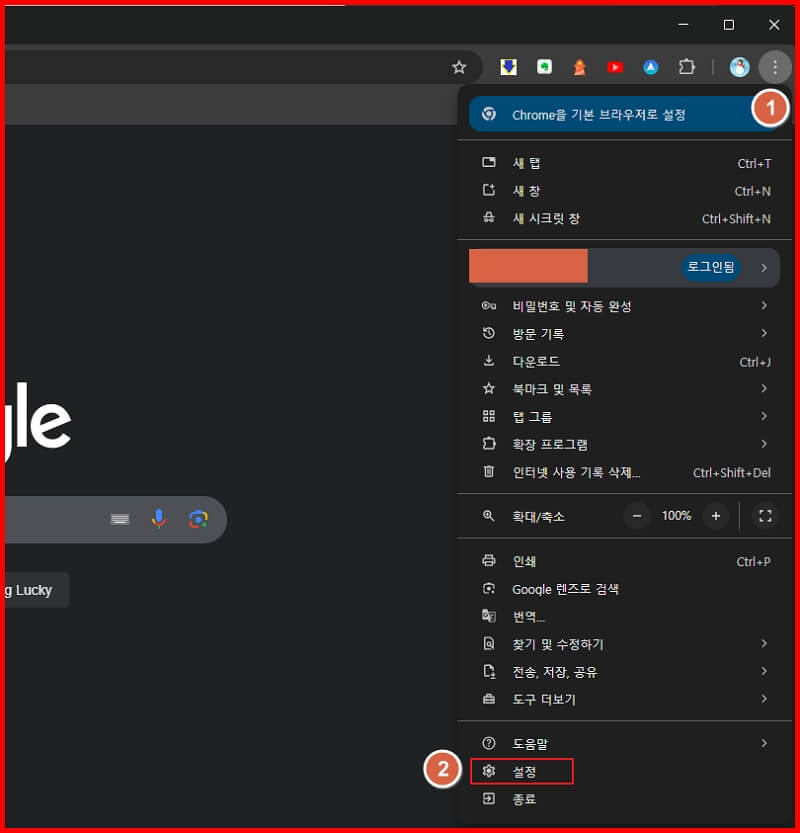Expand the 전송, 저장, 공유 chevron
The image size is (800, 833).
pos(764,671)
